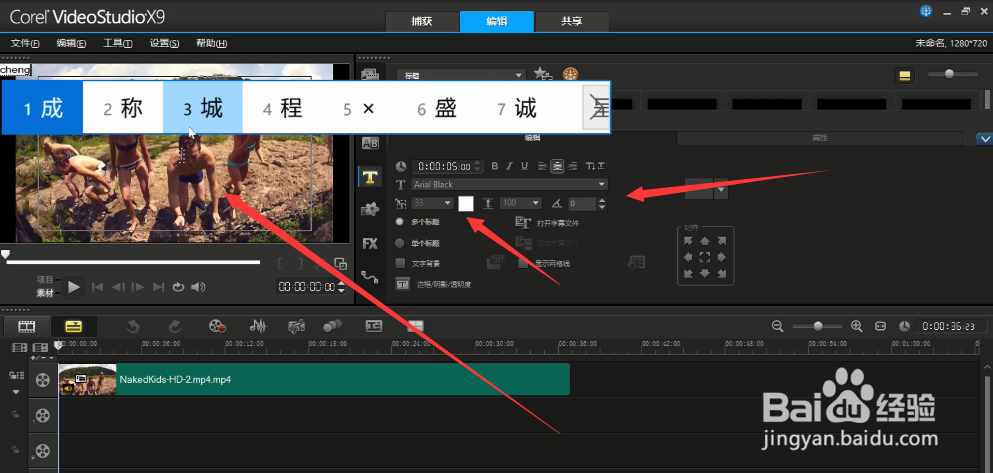The width and height of the screenshot is (993, 473).
Task: Switch to Storyboard view
Action: [x=26, y=327]
